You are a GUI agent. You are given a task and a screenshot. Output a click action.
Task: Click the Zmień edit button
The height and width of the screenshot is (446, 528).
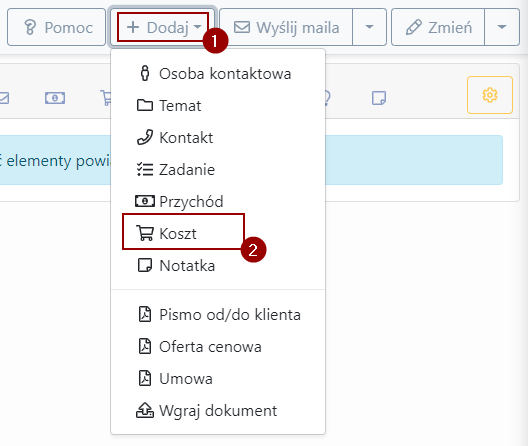pos(438,27)
